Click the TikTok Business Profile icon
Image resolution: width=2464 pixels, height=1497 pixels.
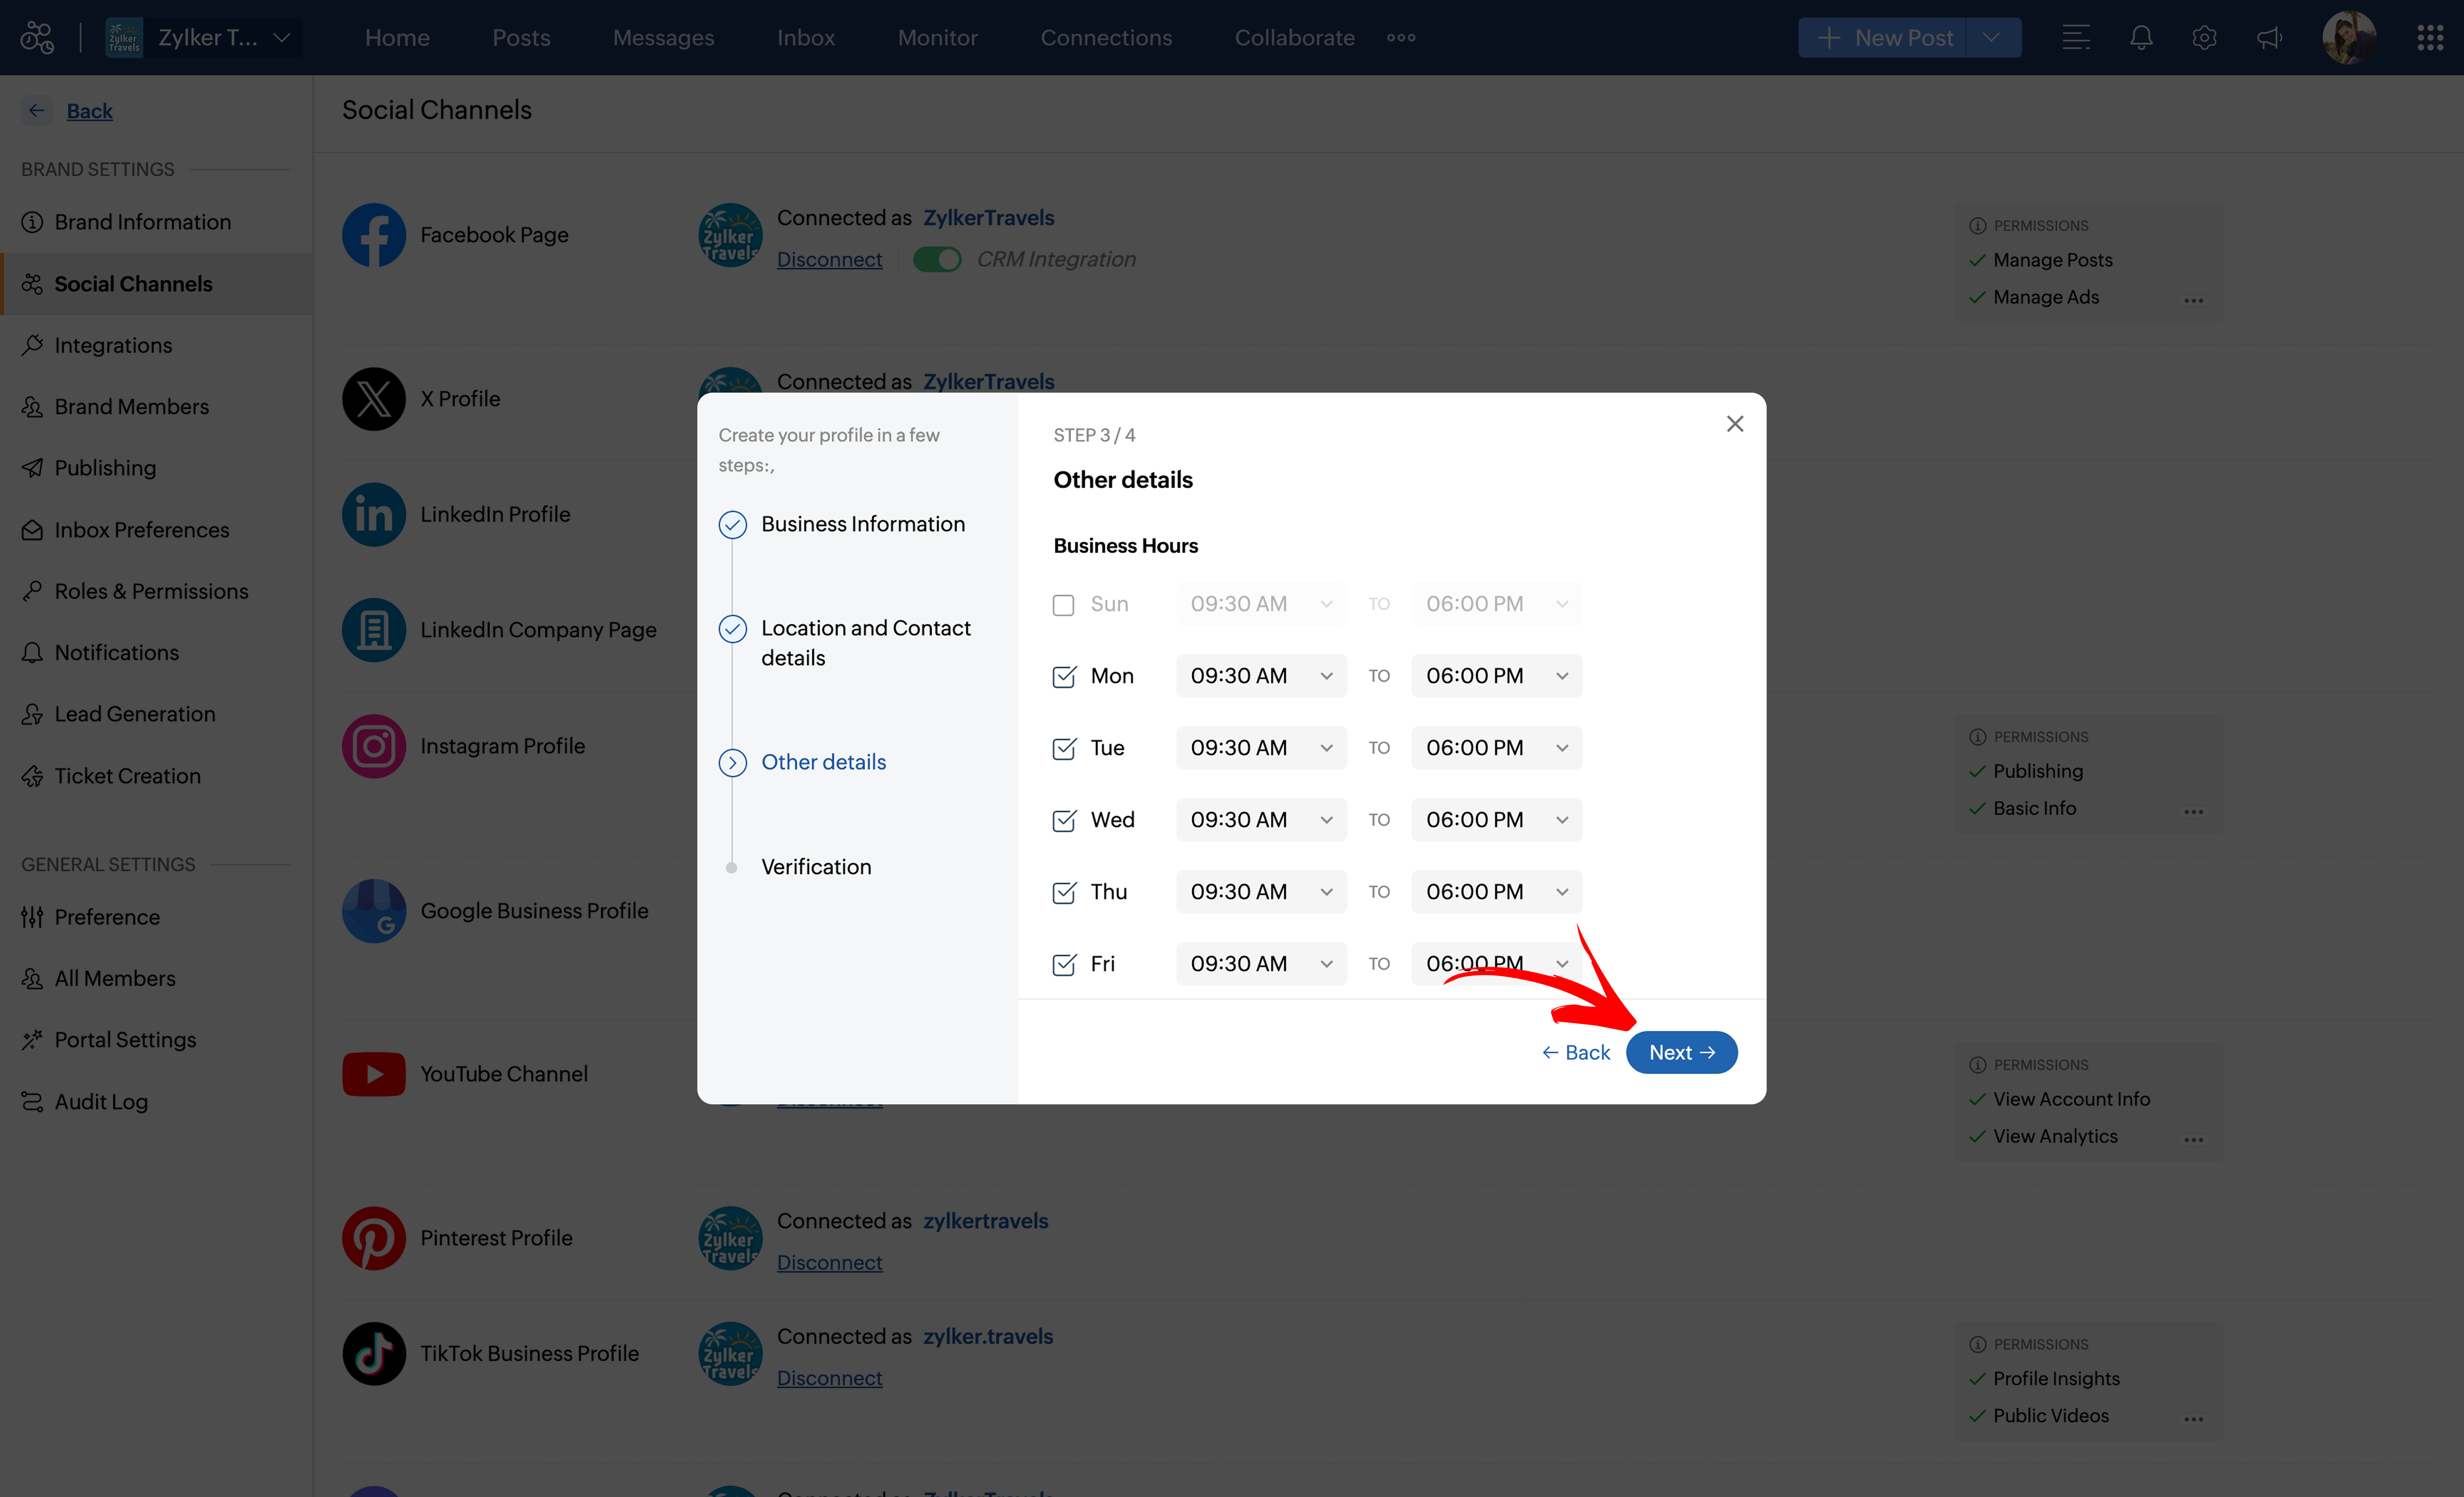pyautogui.click(x=373, y=1354)
